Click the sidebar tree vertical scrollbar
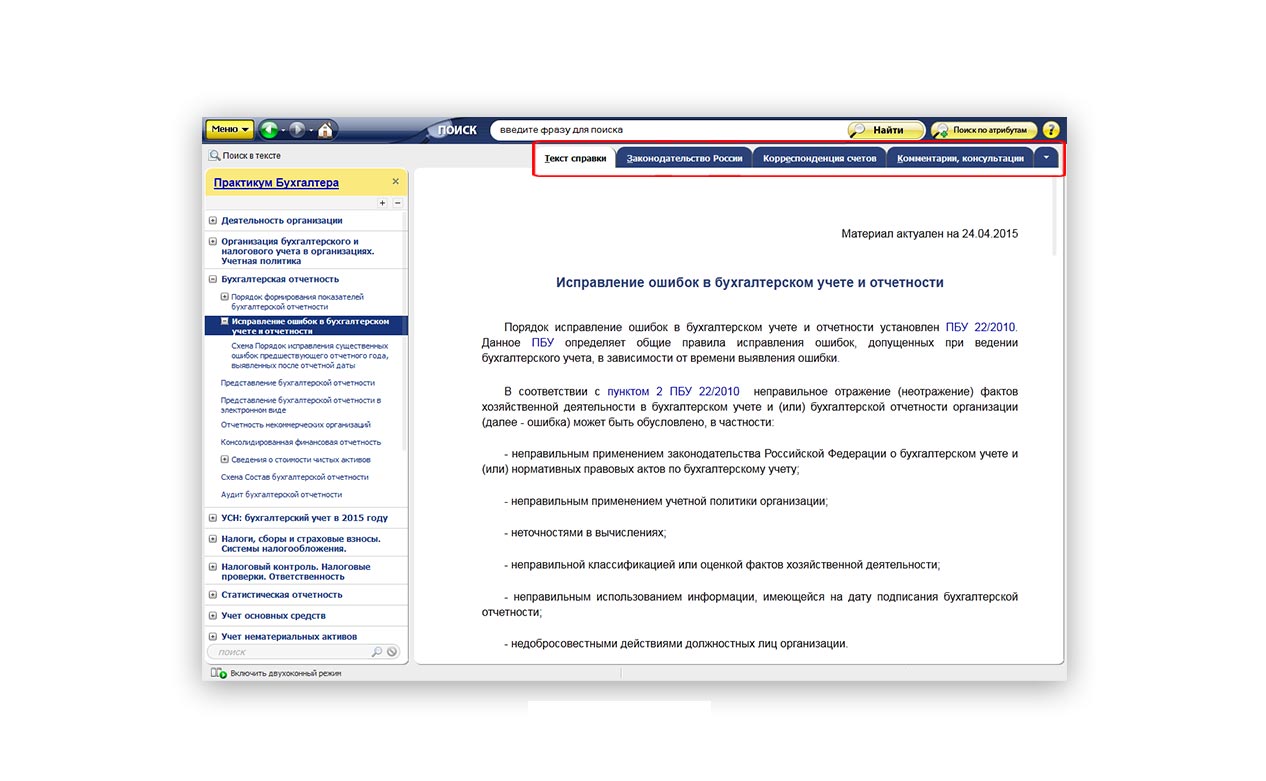This screenshot has width=1266, height=781. click(x=405, y=331)
